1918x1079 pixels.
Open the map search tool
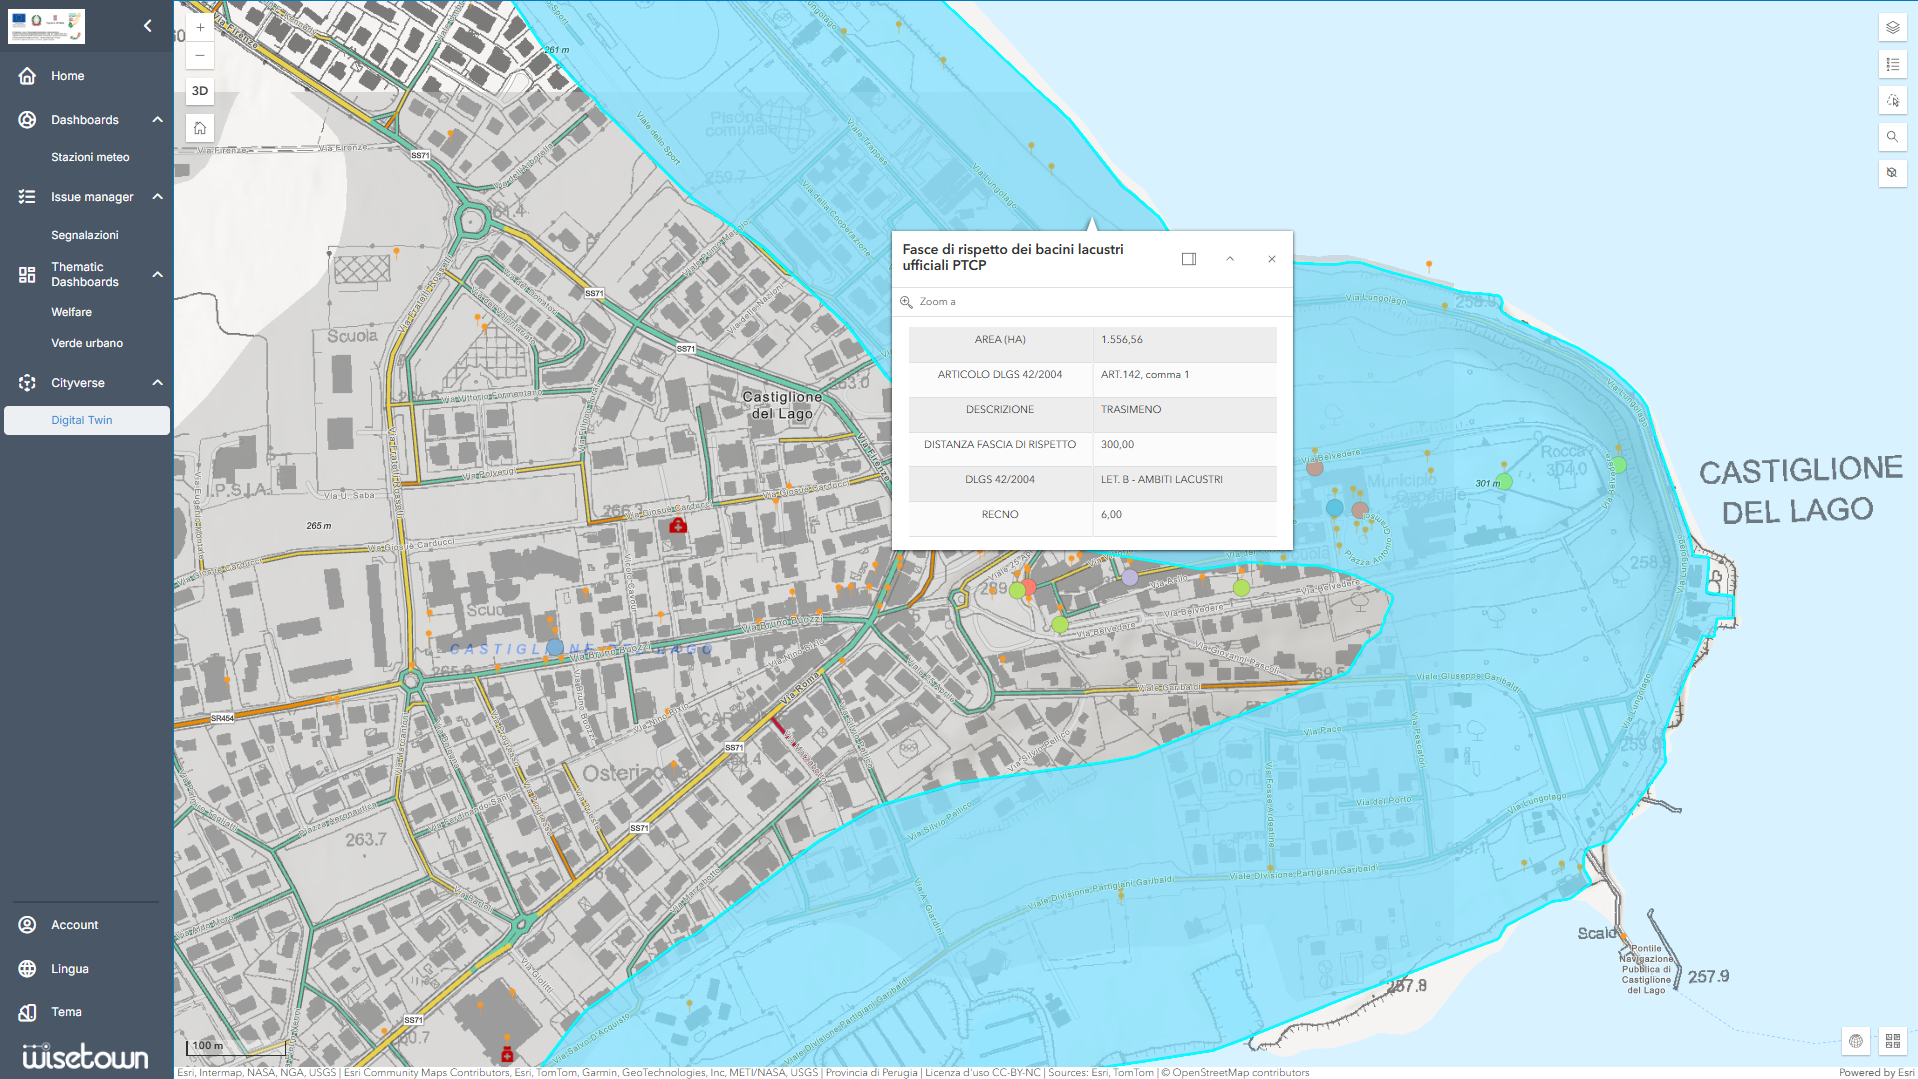(x=1892, y=136)
